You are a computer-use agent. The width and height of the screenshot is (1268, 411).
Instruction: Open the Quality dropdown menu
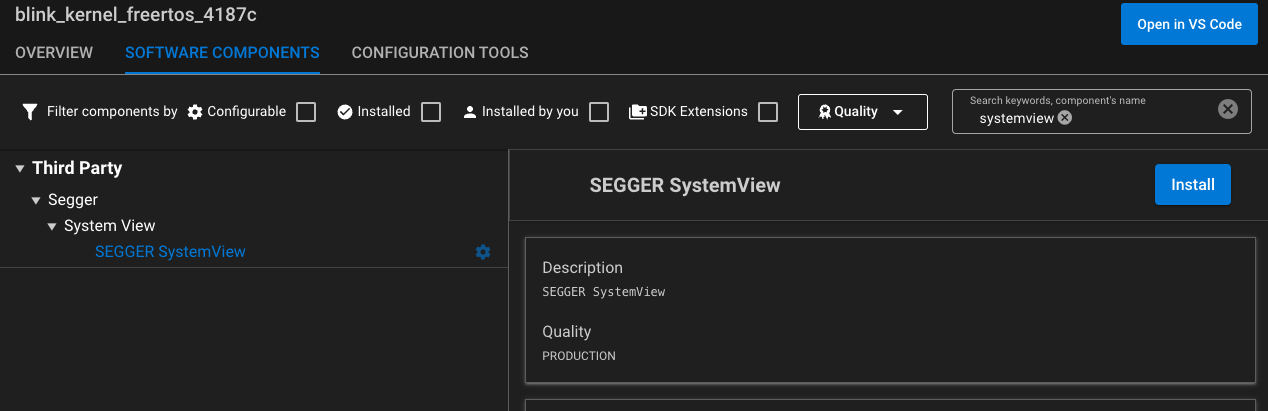(x=863, y=112)
